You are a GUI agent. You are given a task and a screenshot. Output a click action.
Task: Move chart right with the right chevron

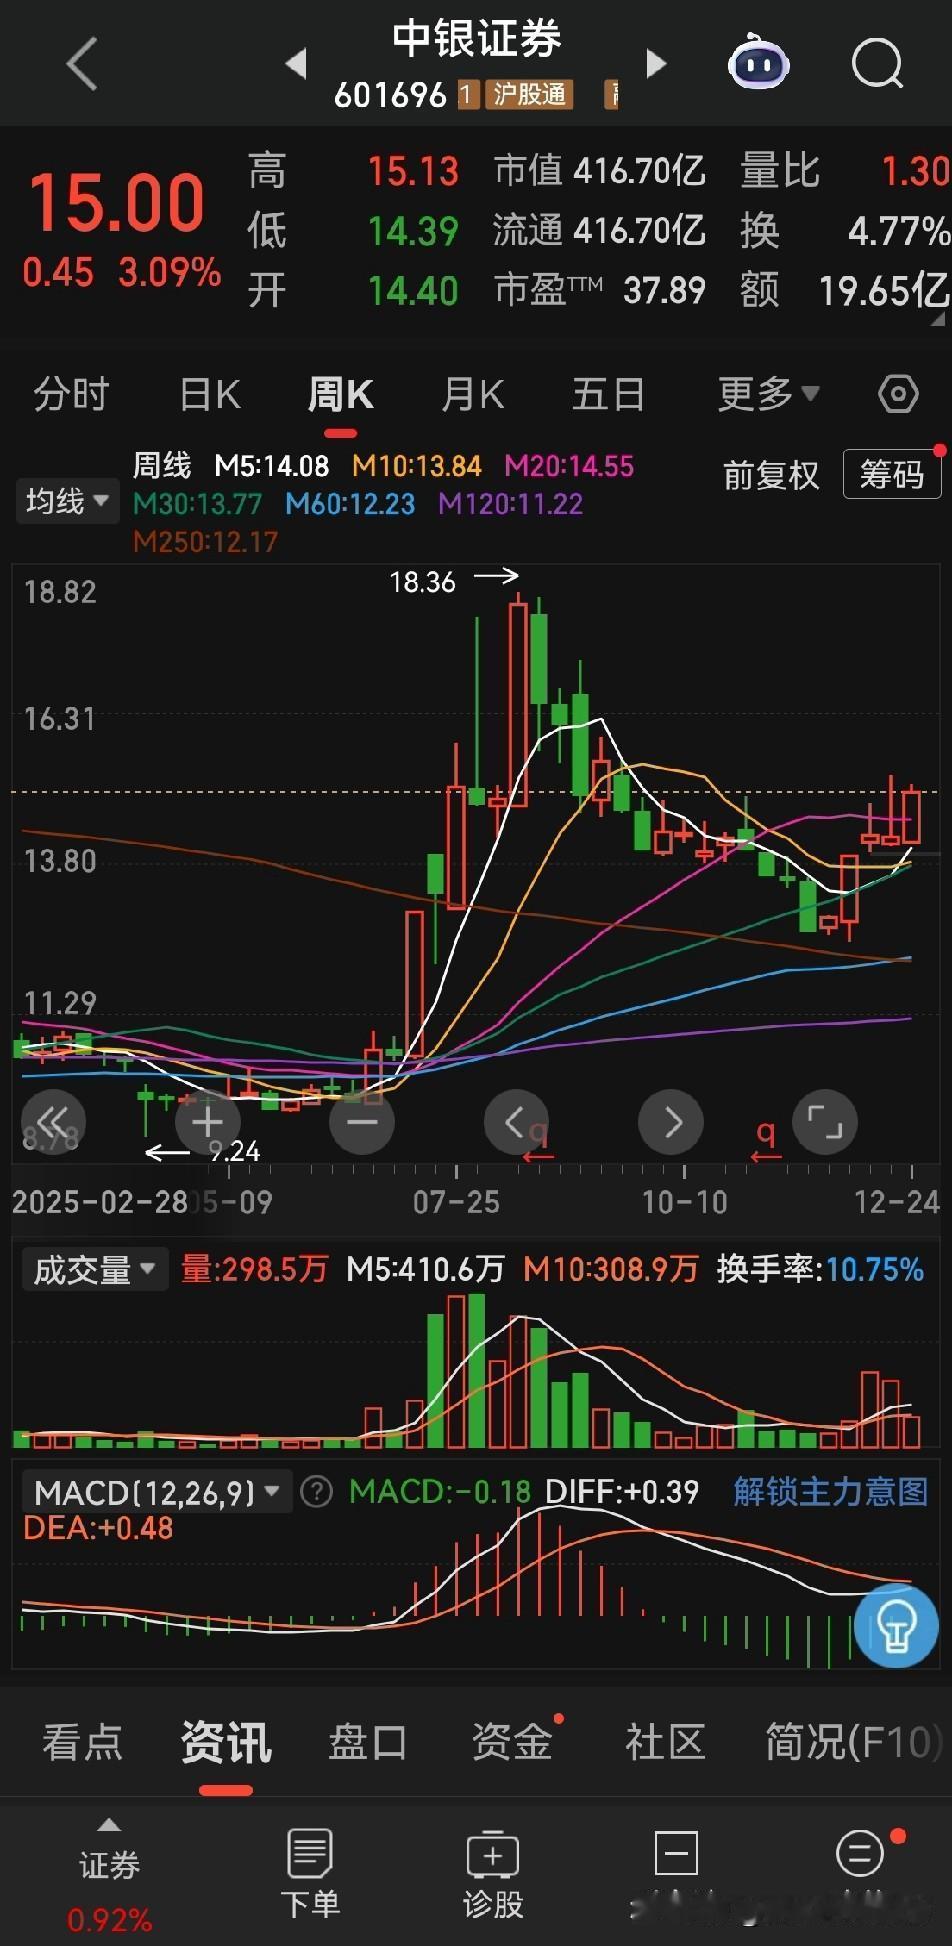pos(671,1122)
